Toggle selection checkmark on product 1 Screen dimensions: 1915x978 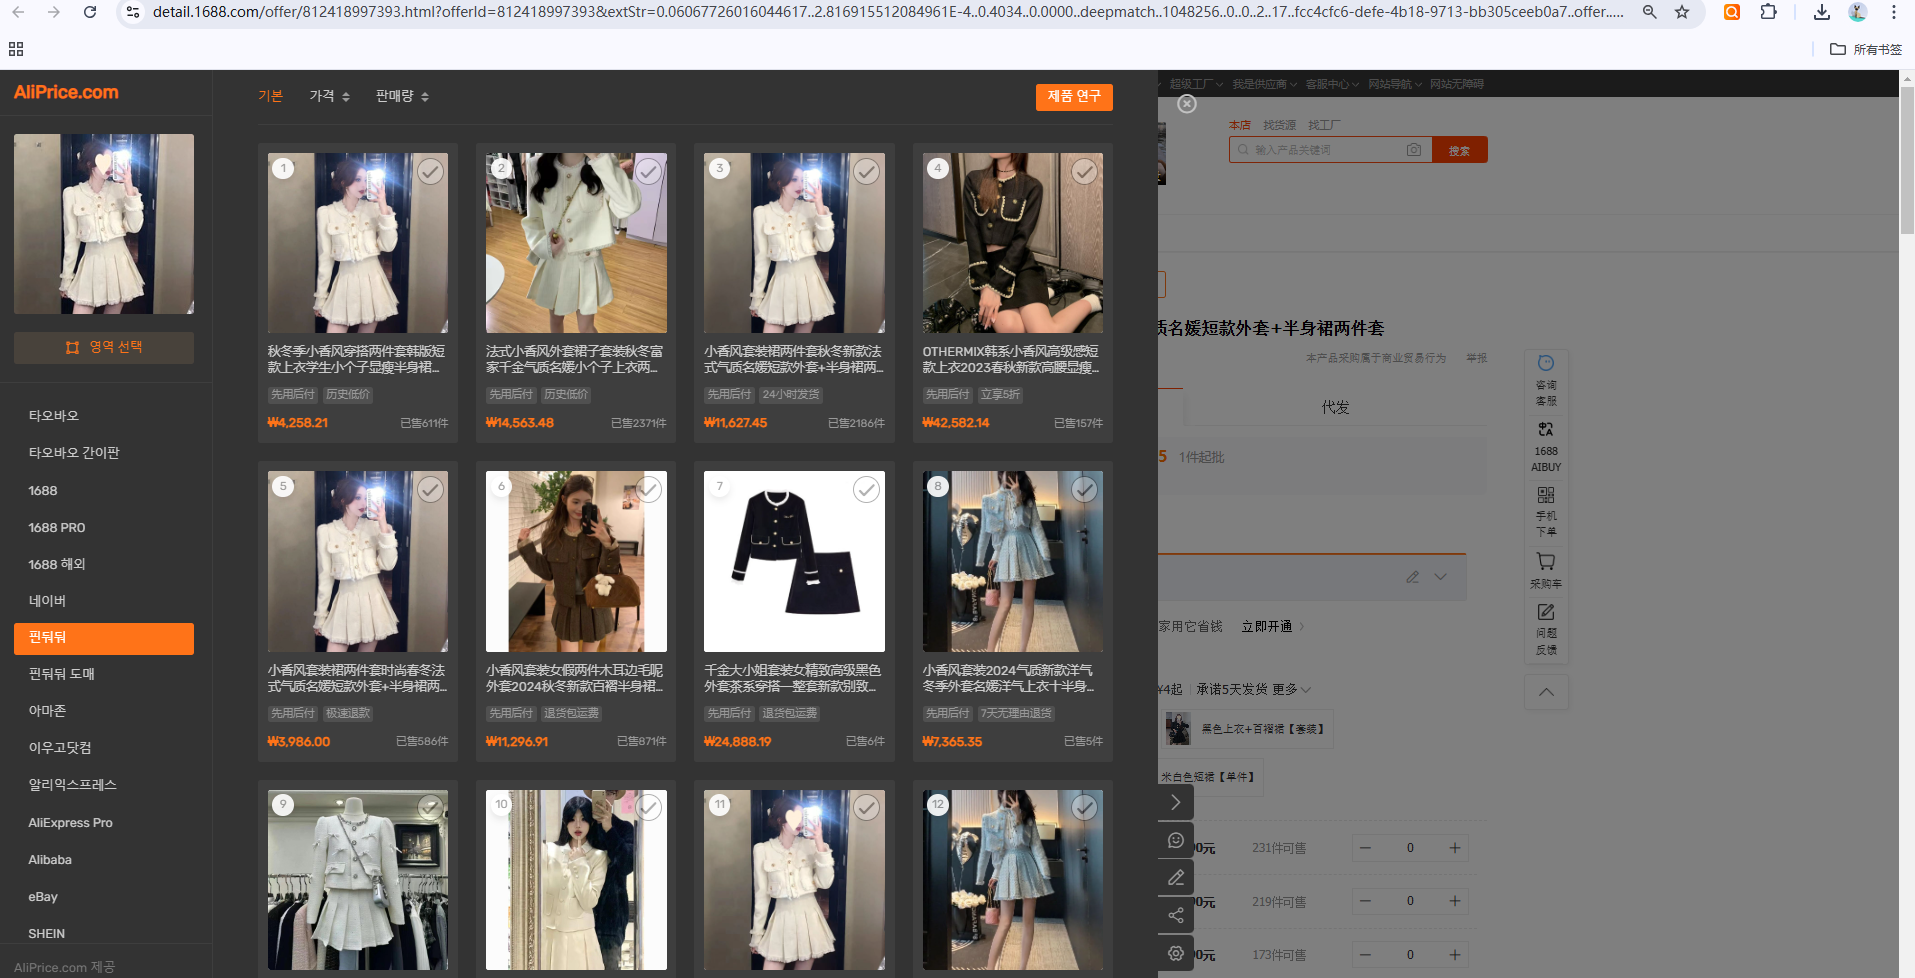pos(430,171)
